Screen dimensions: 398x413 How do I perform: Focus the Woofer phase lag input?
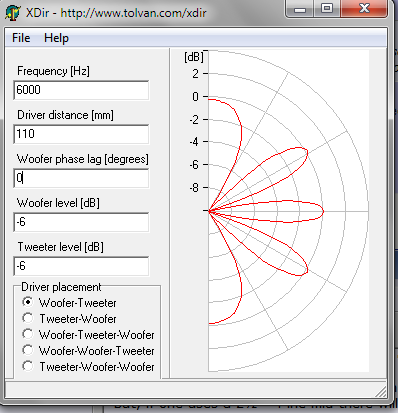point(81,178)
